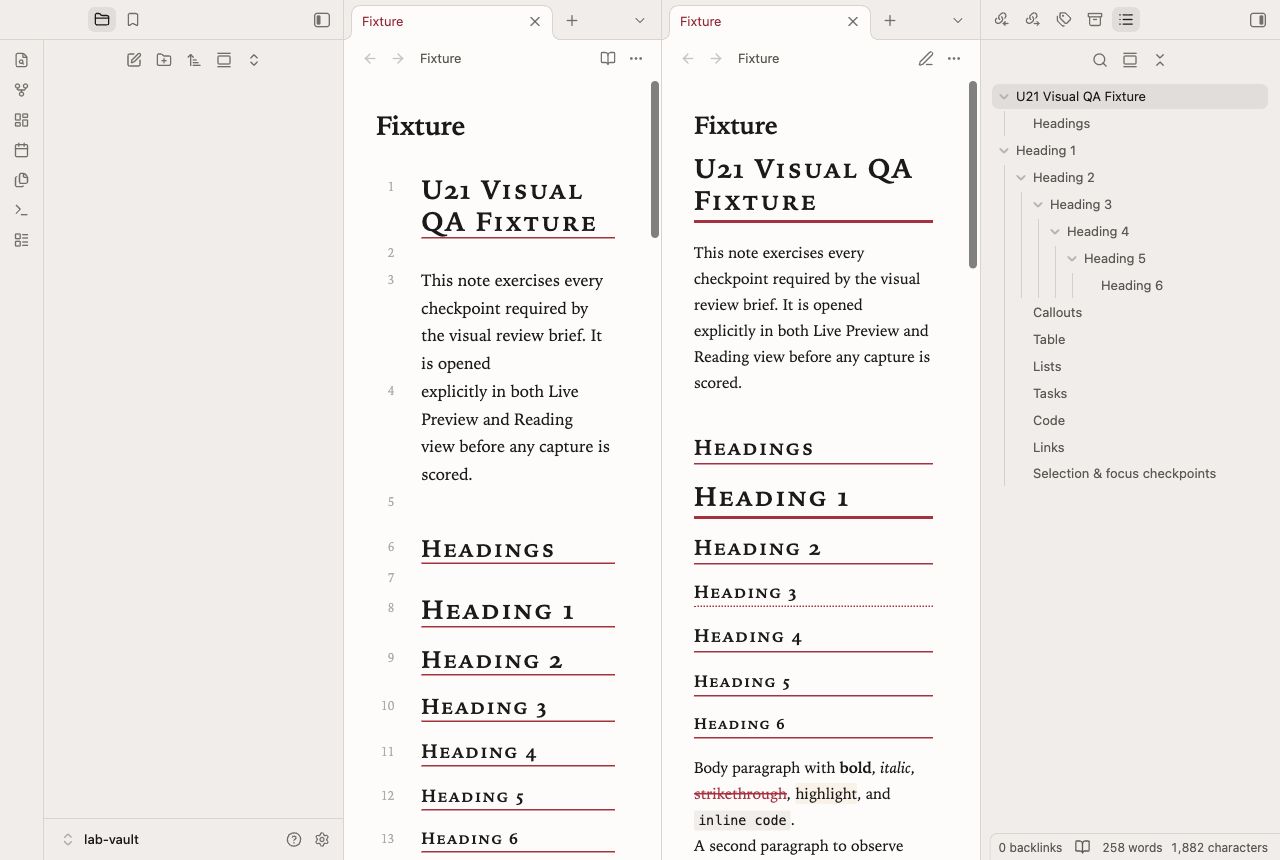Search headings in the outline panel
The image size is (1280, 860).
(x=1100, y=60)
